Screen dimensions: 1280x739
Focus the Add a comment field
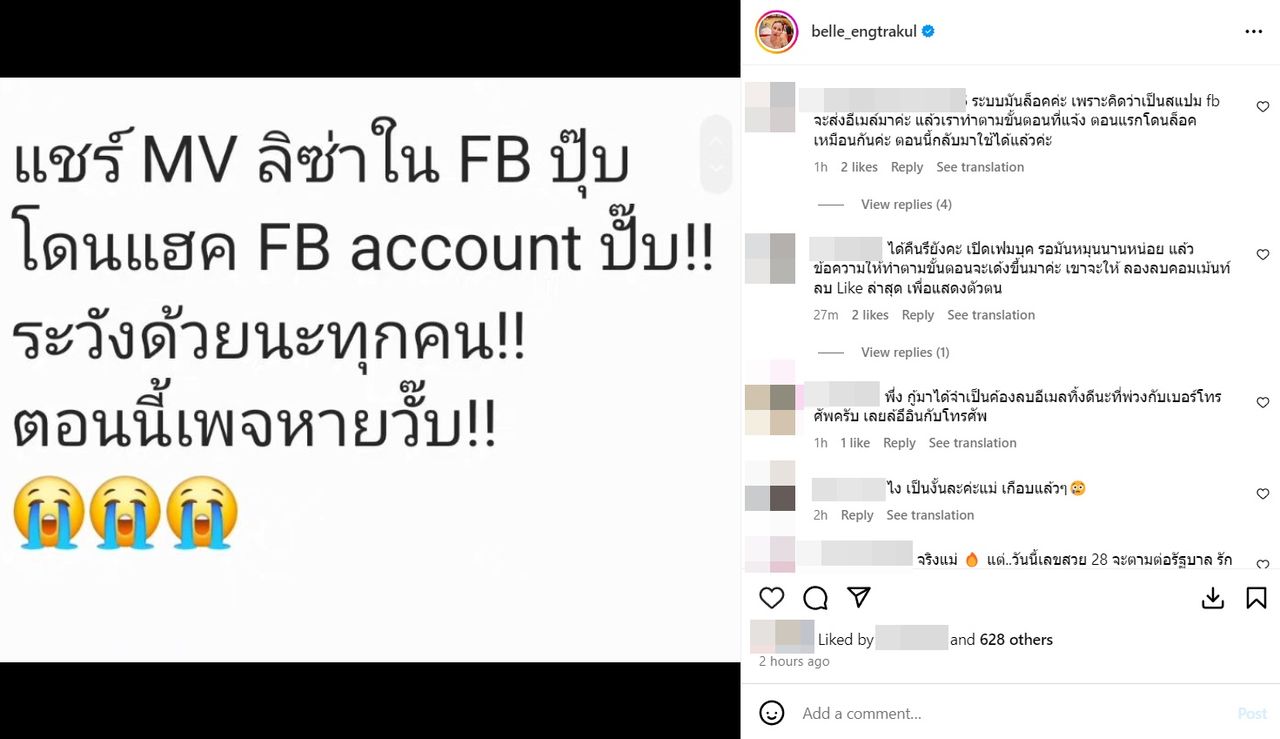click(1010, 713)
